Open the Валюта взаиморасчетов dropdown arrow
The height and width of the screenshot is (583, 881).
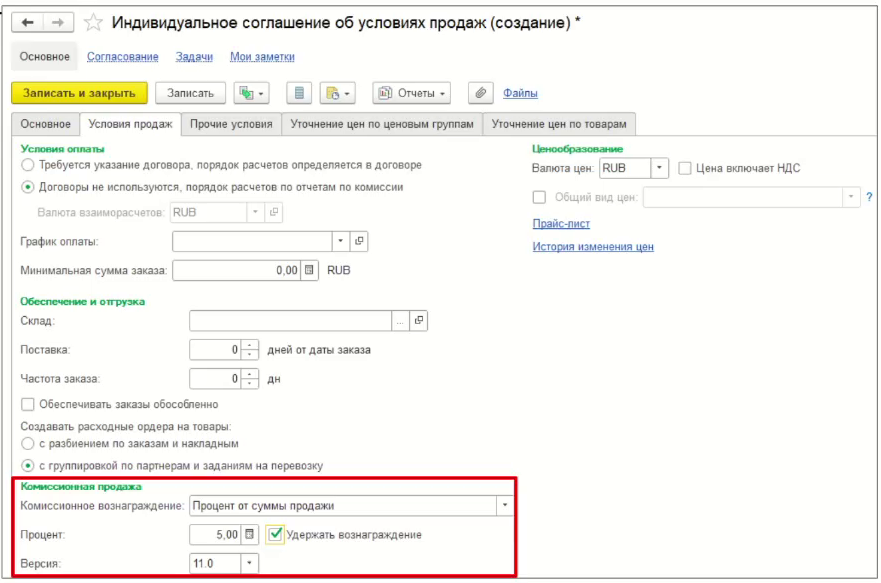pos(255,212)
